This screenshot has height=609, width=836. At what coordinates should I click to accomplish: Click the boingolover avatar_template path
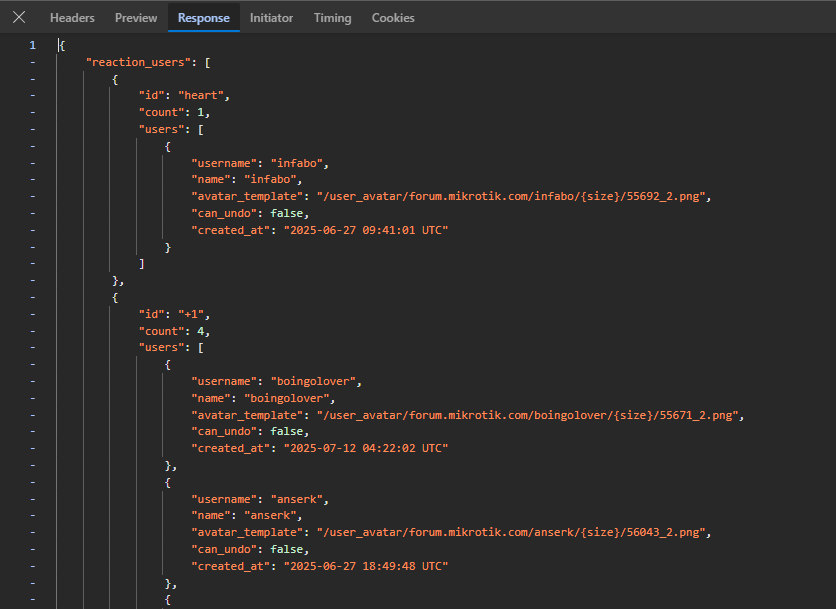click(x=527, y=415)
